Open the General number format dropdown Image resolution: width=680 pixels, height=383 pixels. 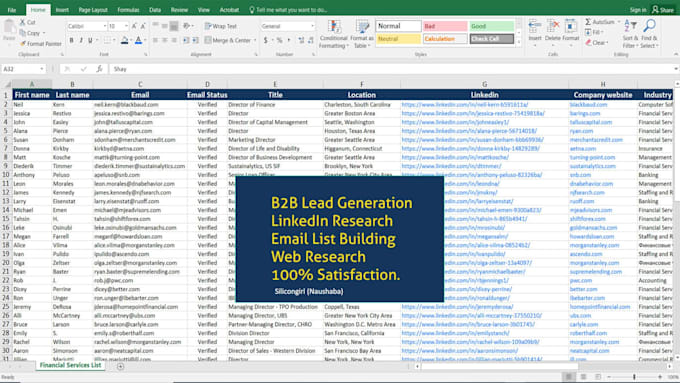click(312, 26)
